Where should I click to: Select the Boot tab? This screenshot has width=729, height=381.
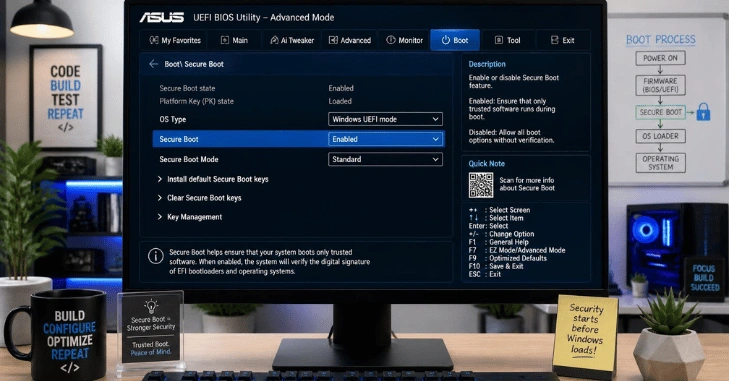455,40
